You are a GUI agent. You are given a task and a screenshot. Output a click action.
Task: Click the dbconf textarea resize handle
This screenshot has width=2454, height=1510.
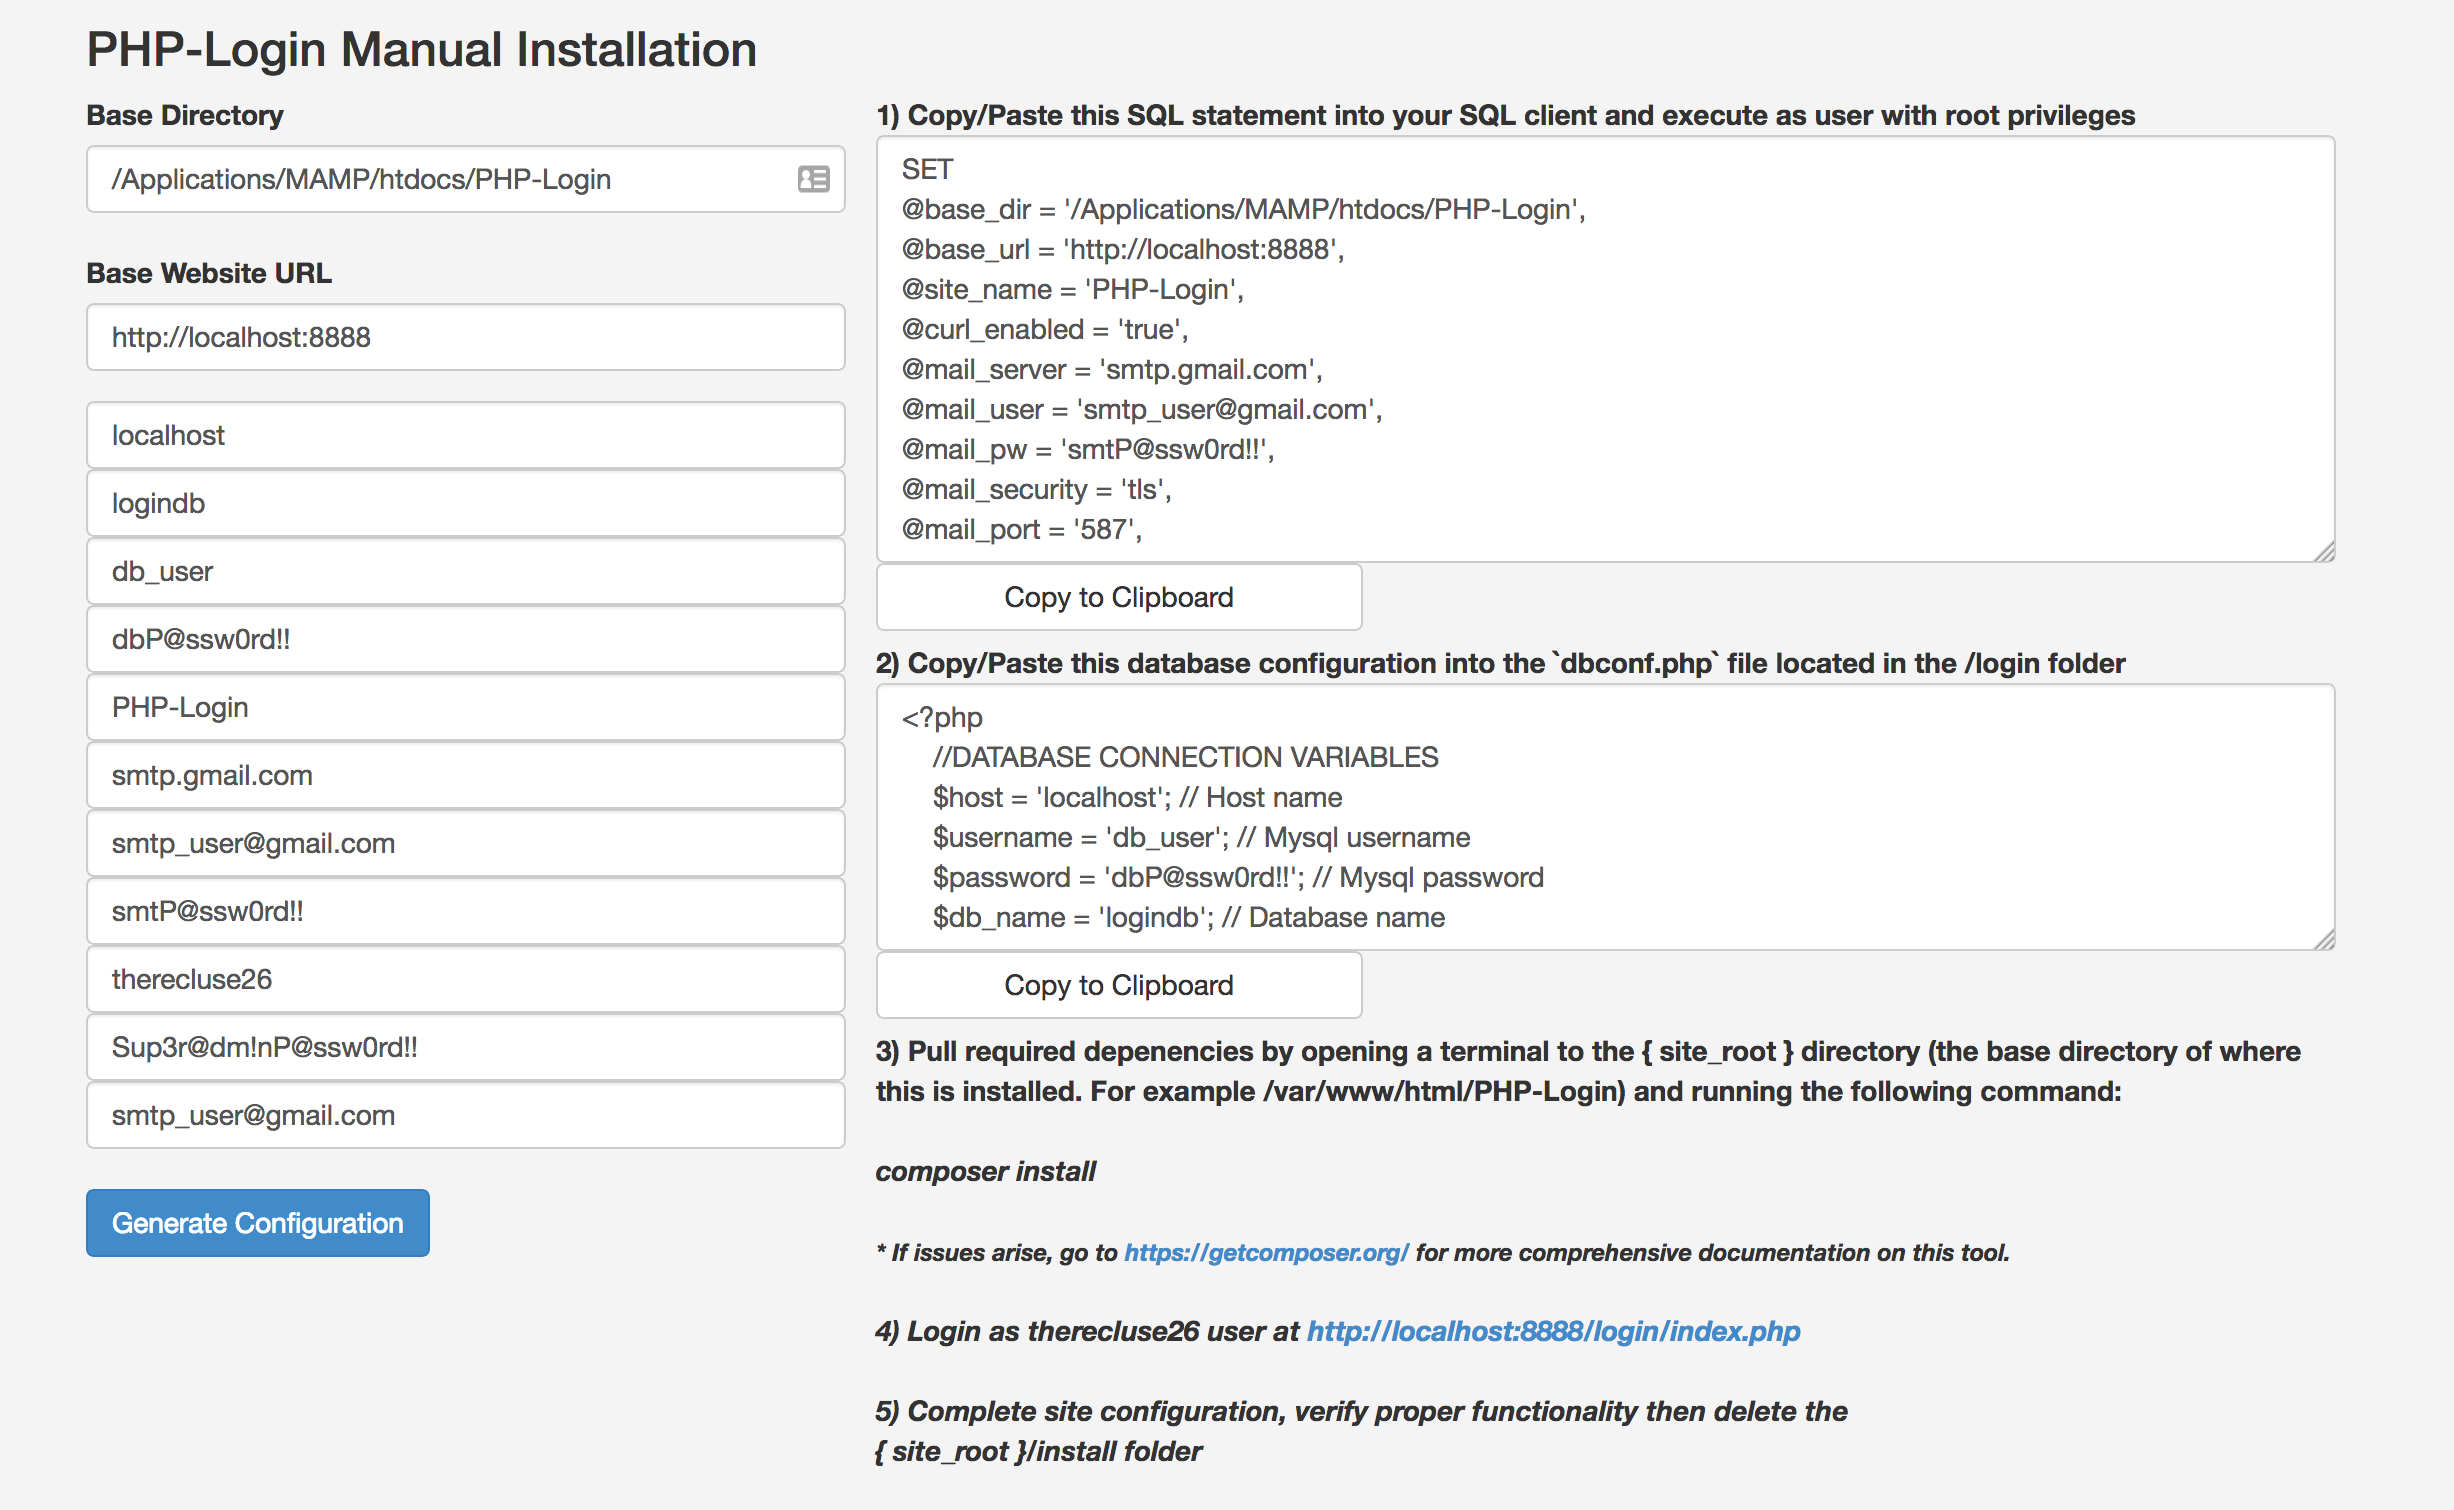(x=2324, y=939)
